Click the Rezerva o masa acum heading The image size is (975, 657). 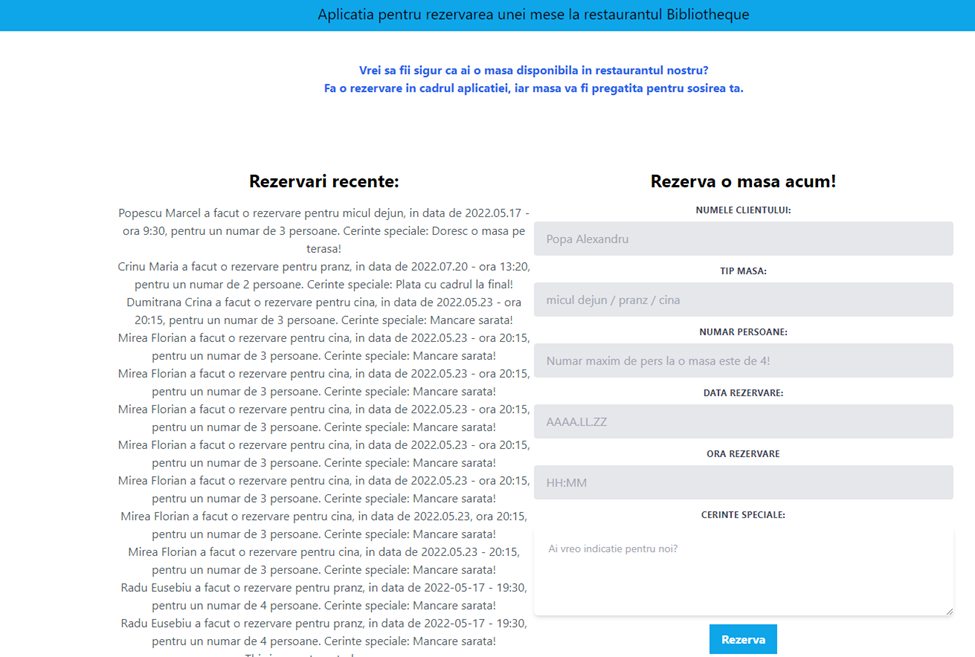pos(743,182)
